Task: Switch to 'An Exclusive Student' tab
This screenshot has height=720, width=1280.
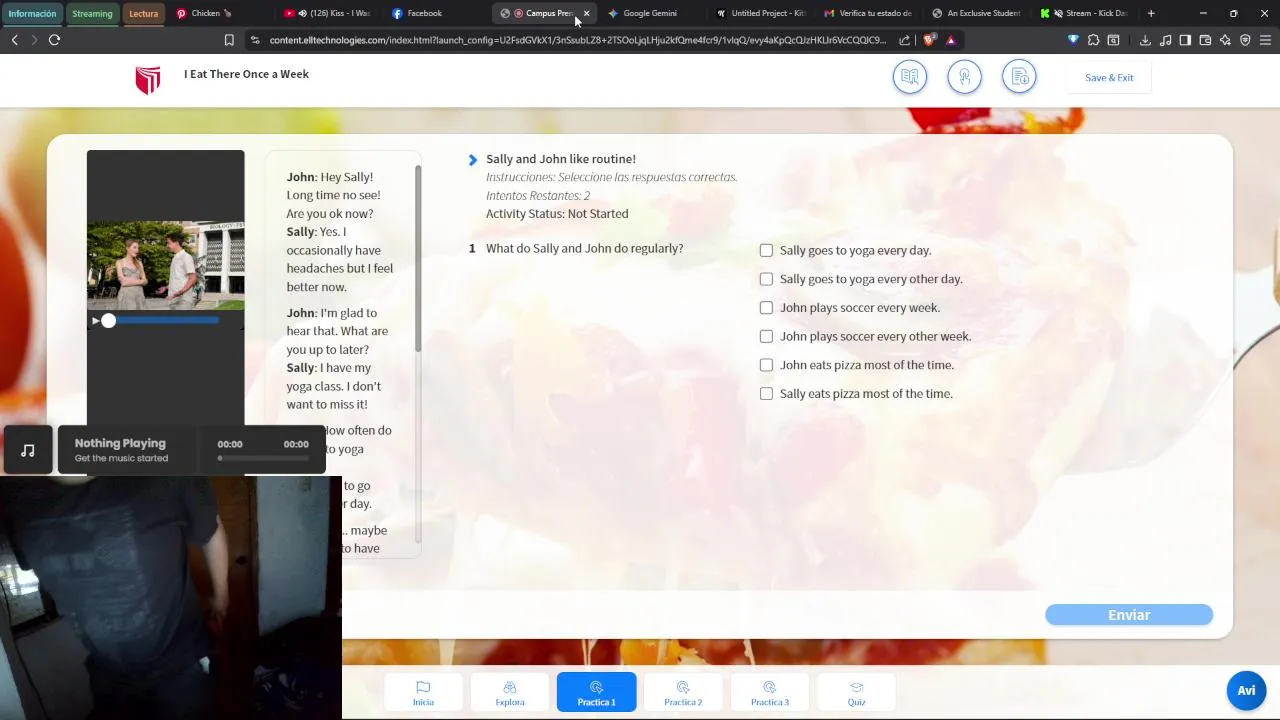Action: (x=976, y=13)
